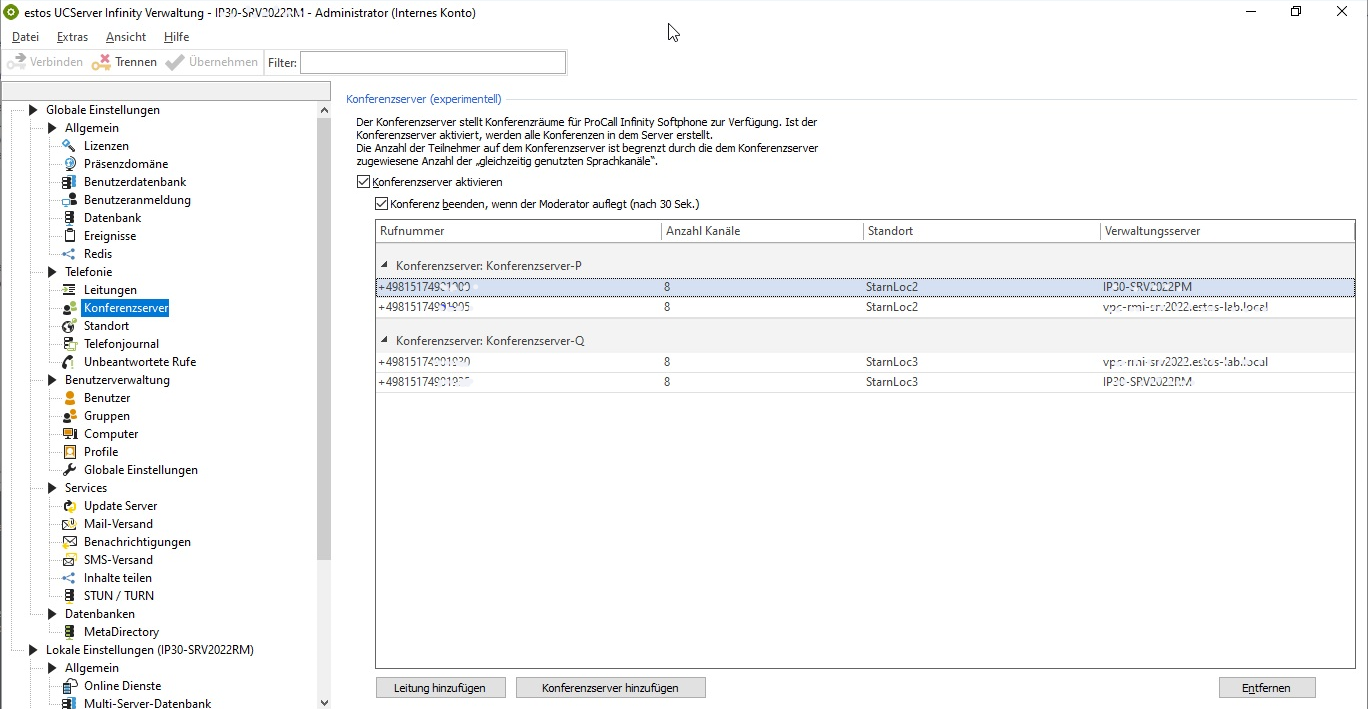This screenshot has height=709, width=1368.
Task: Collapse the Lokale Einstellungen (IP30-SRV2022RM) node
Action: [33, 650]
